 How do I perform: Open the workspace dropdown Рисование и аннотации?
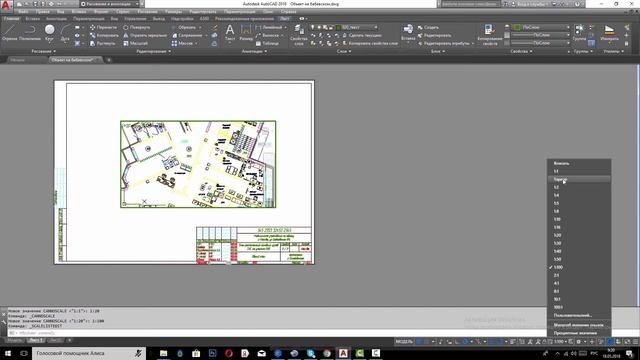[109, 4]
